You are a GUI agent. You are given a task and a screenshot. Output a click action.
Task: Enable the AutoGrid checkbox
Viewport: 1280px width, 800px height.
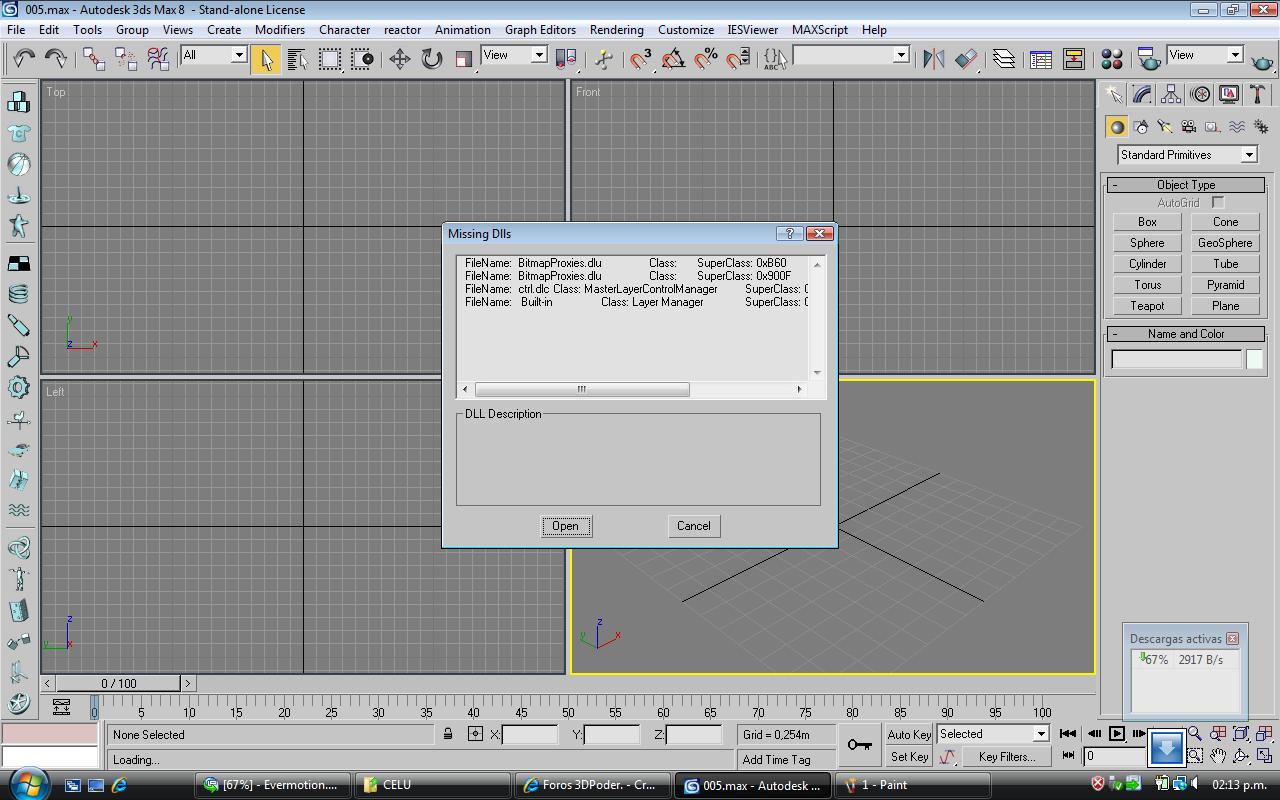coord(1218,203)
